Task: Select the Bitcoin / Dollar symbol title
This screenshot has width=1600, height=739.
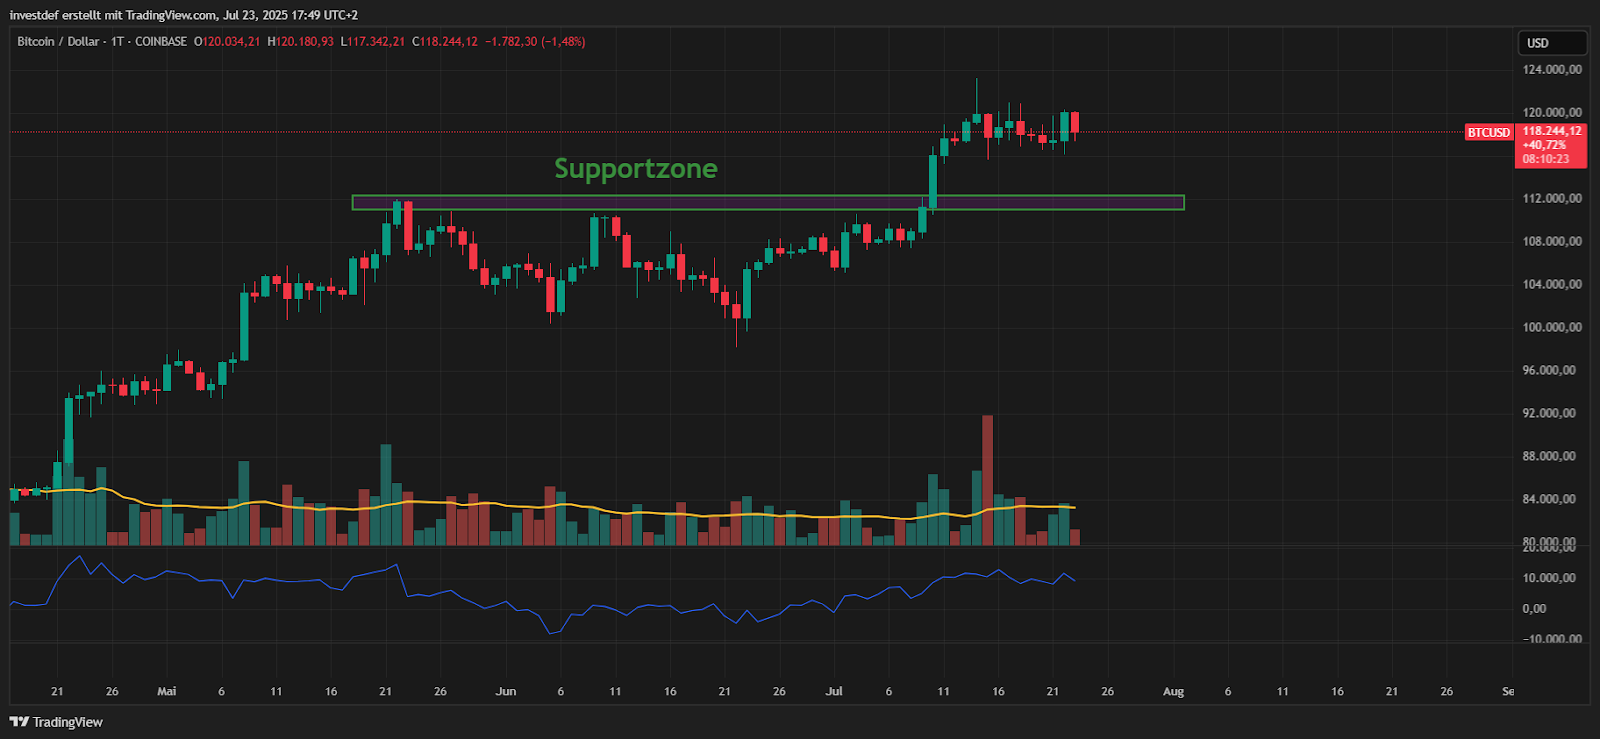Action: point(58,42)
